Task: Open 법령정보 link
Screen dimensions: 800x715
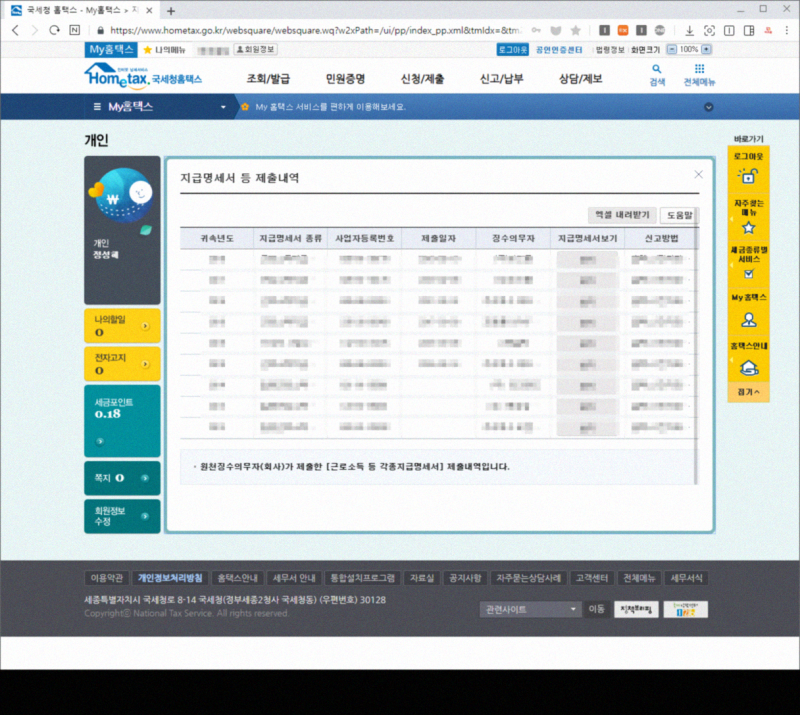Action: click(x=610, y=50)
